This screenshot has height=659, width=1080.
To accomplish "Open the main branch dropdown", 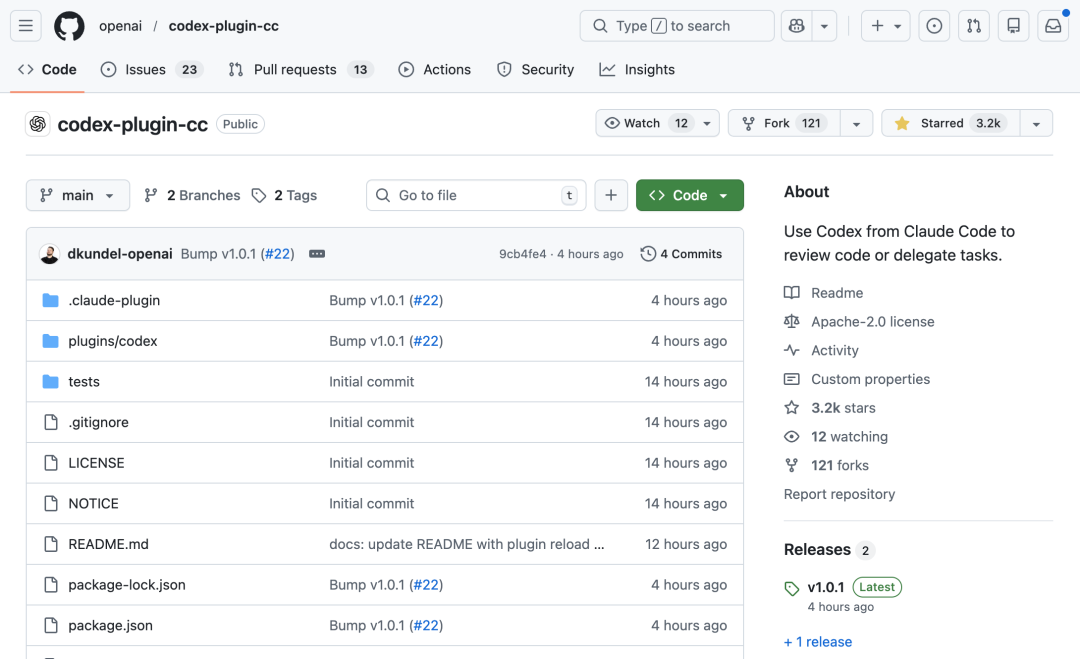I will point(78,195).
